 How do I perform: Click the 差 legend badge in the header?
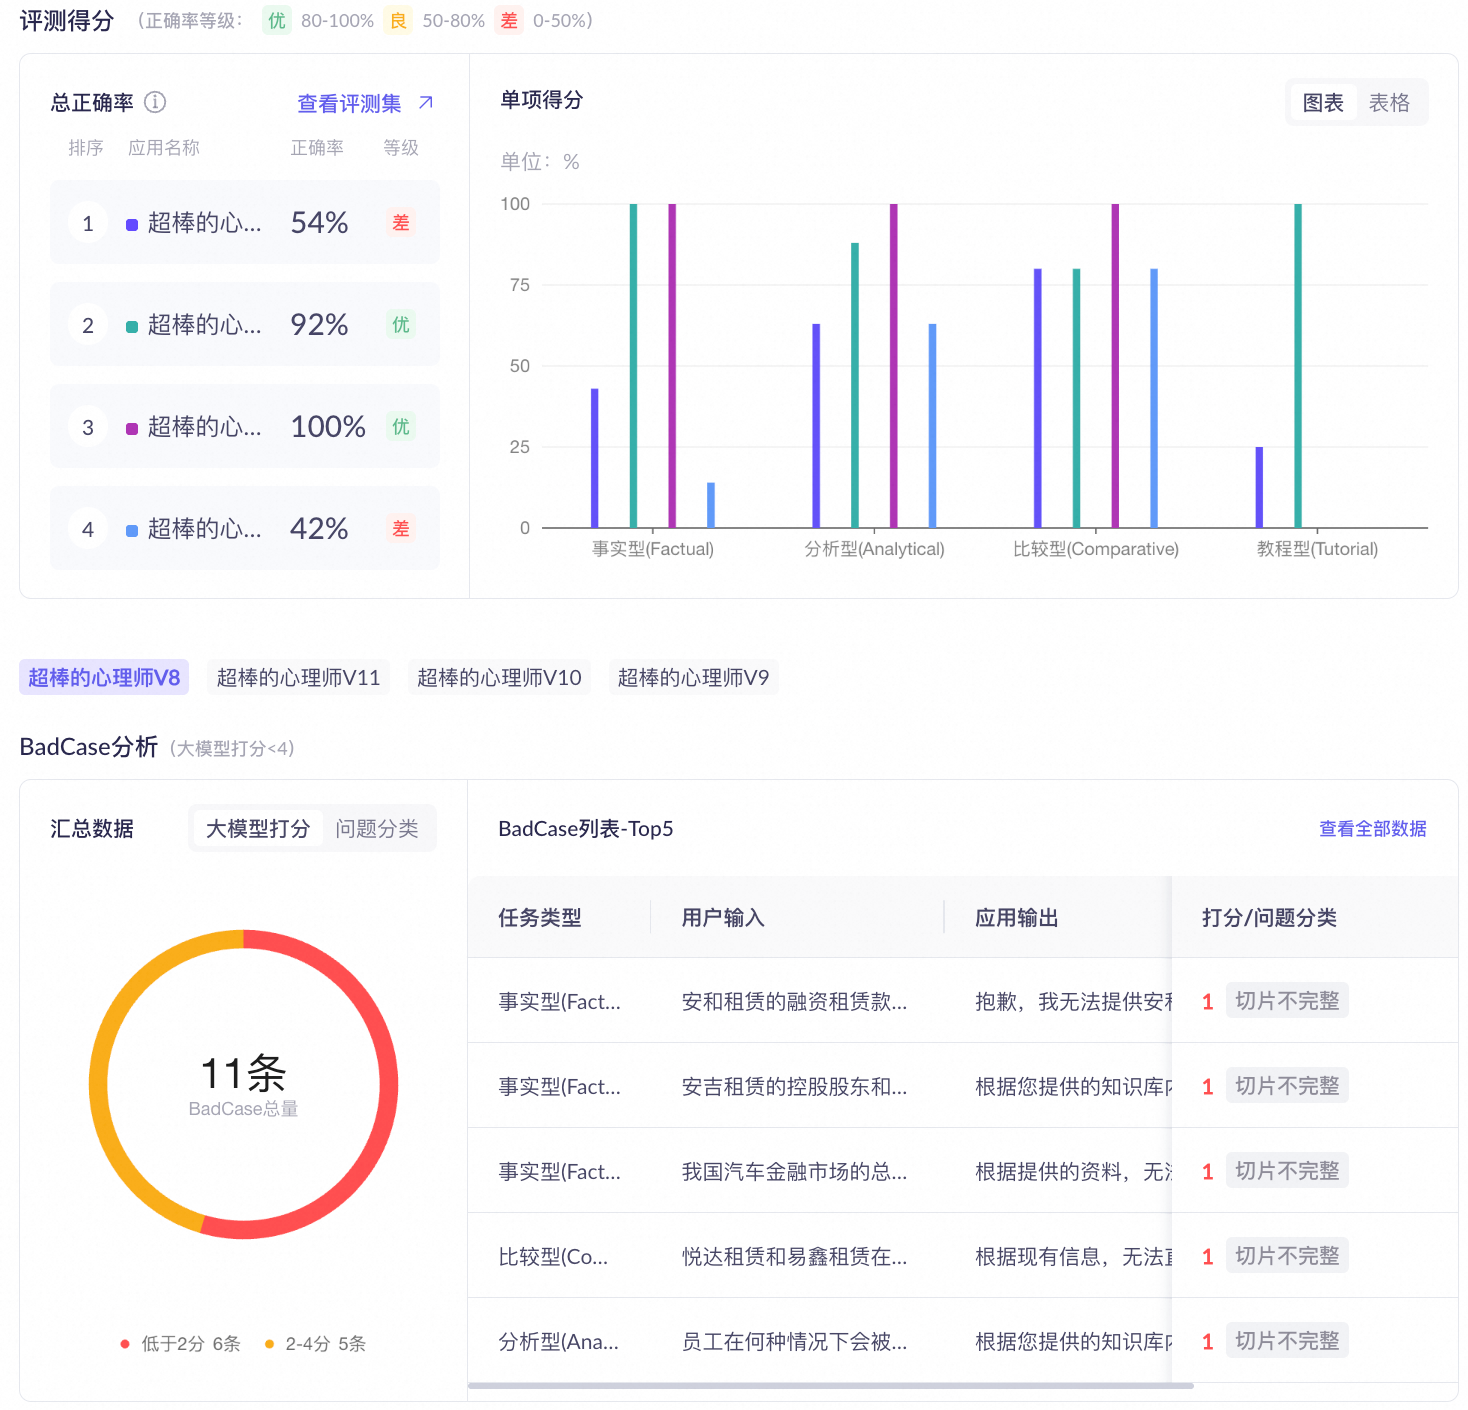point(509,20)
